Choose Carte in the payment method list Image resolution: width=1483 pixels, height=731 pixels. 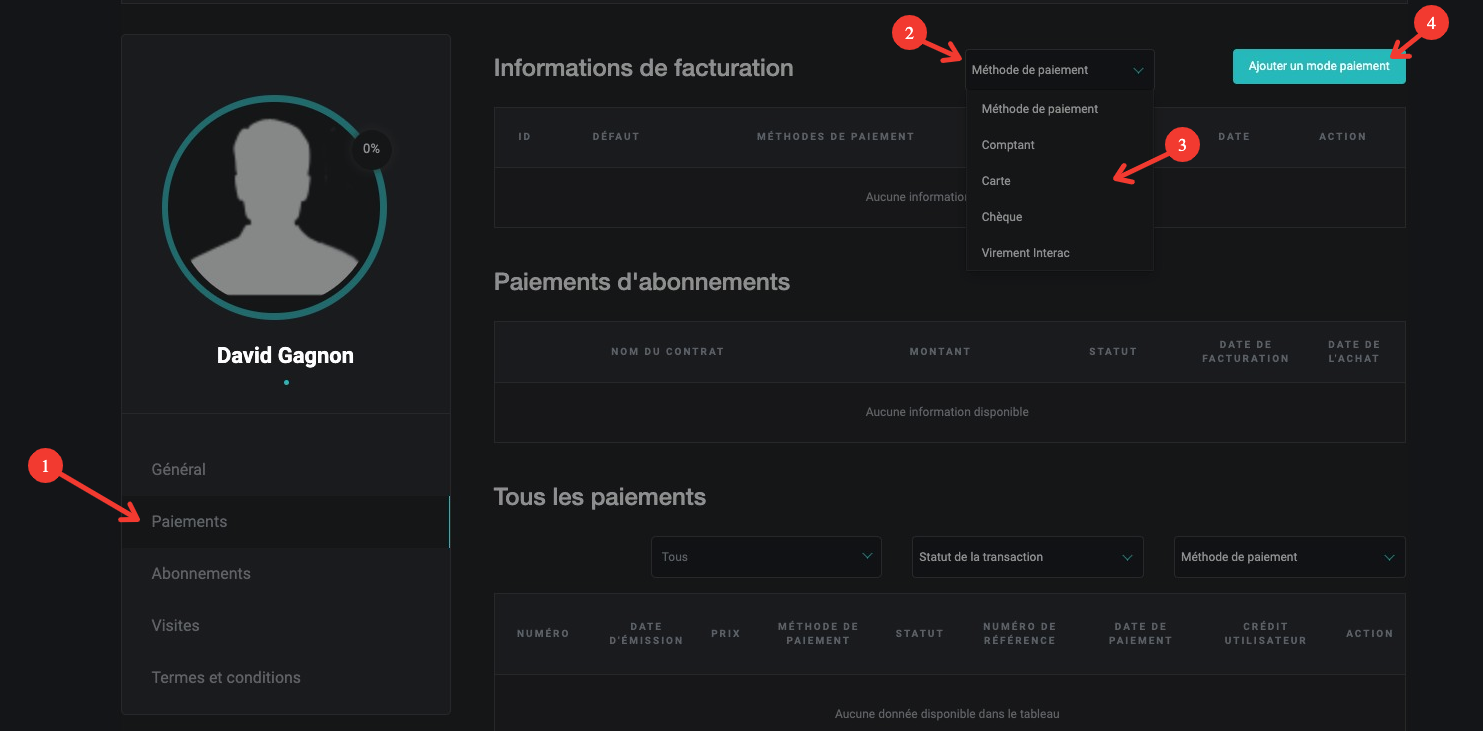(x=996, y=181)
